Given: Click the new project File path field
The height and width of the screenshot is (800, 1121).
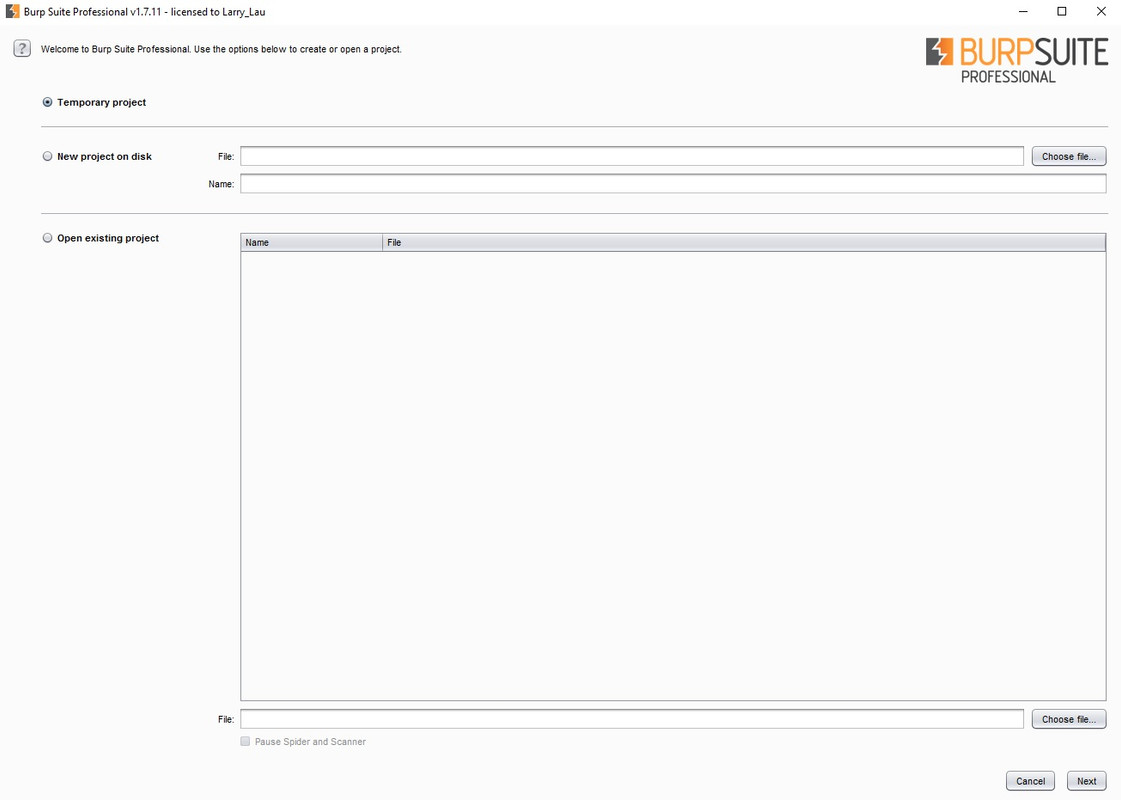Looking at the screenshot, I should pos(632,156).
